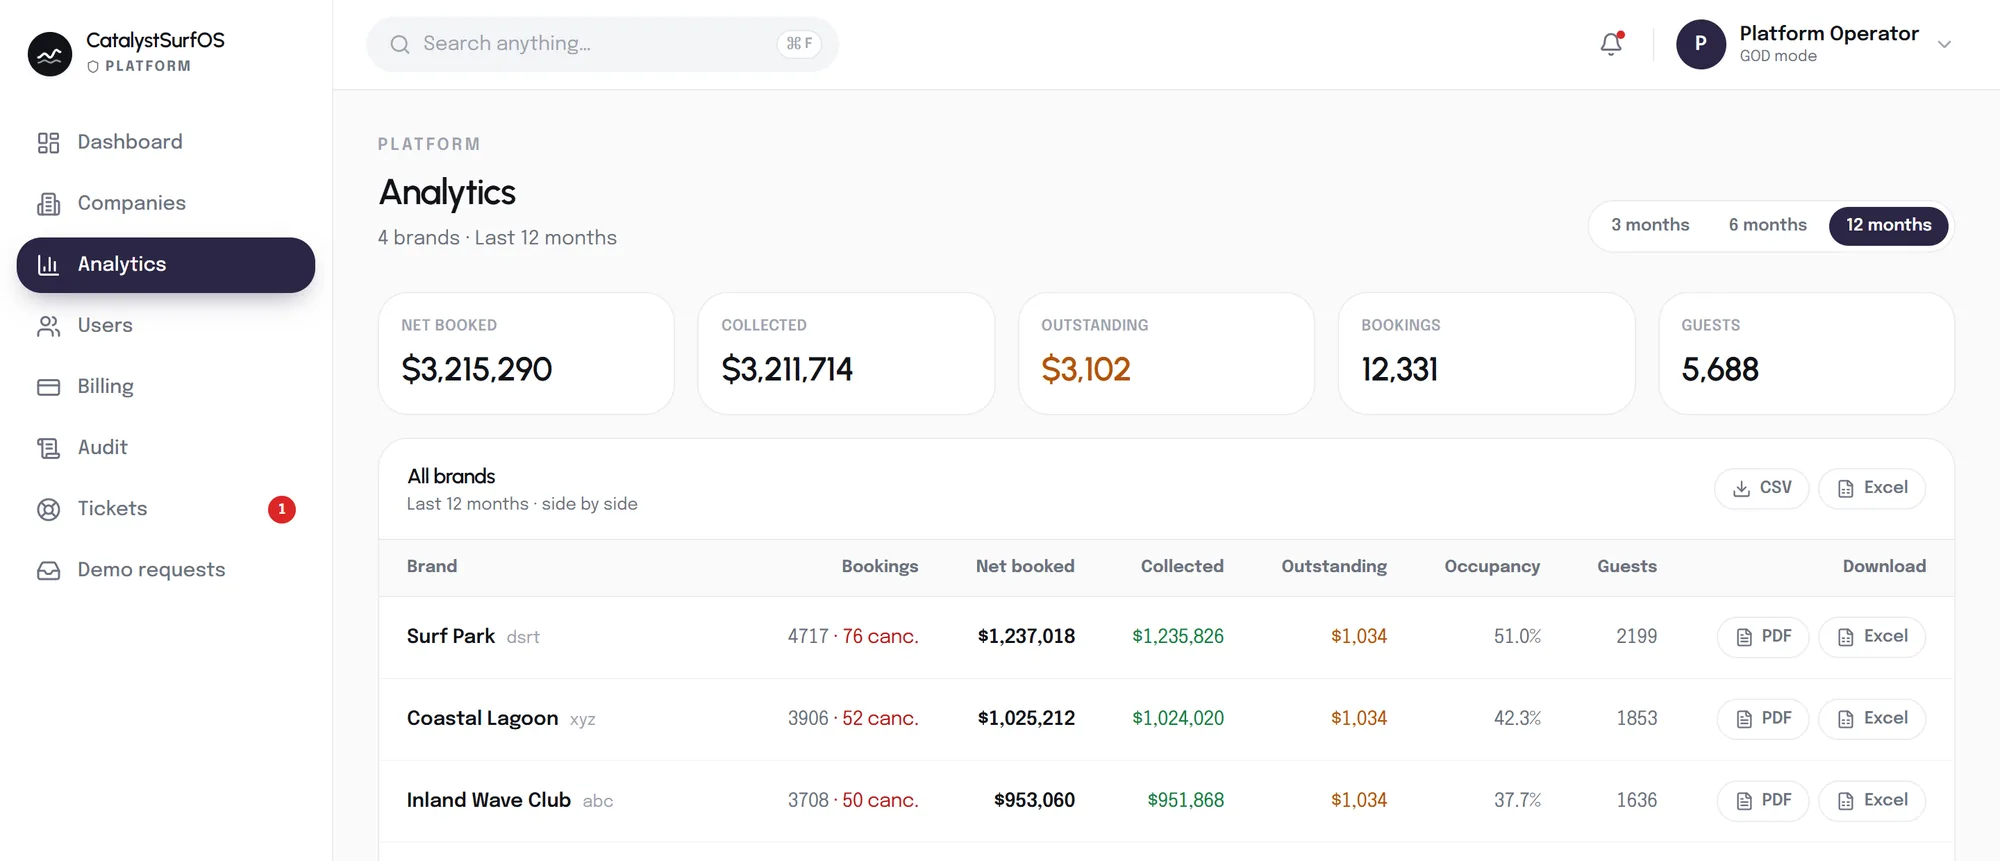Click the Platform Operator avatar
This screenshot has height=861, width=2000.
coord(1701,44)
